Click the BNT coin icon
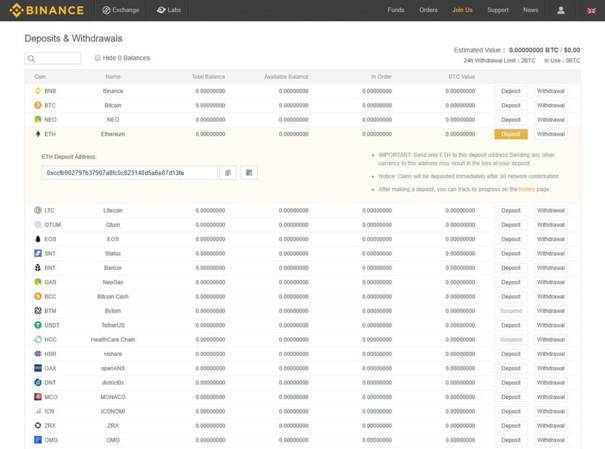 [x=38, y=268]
